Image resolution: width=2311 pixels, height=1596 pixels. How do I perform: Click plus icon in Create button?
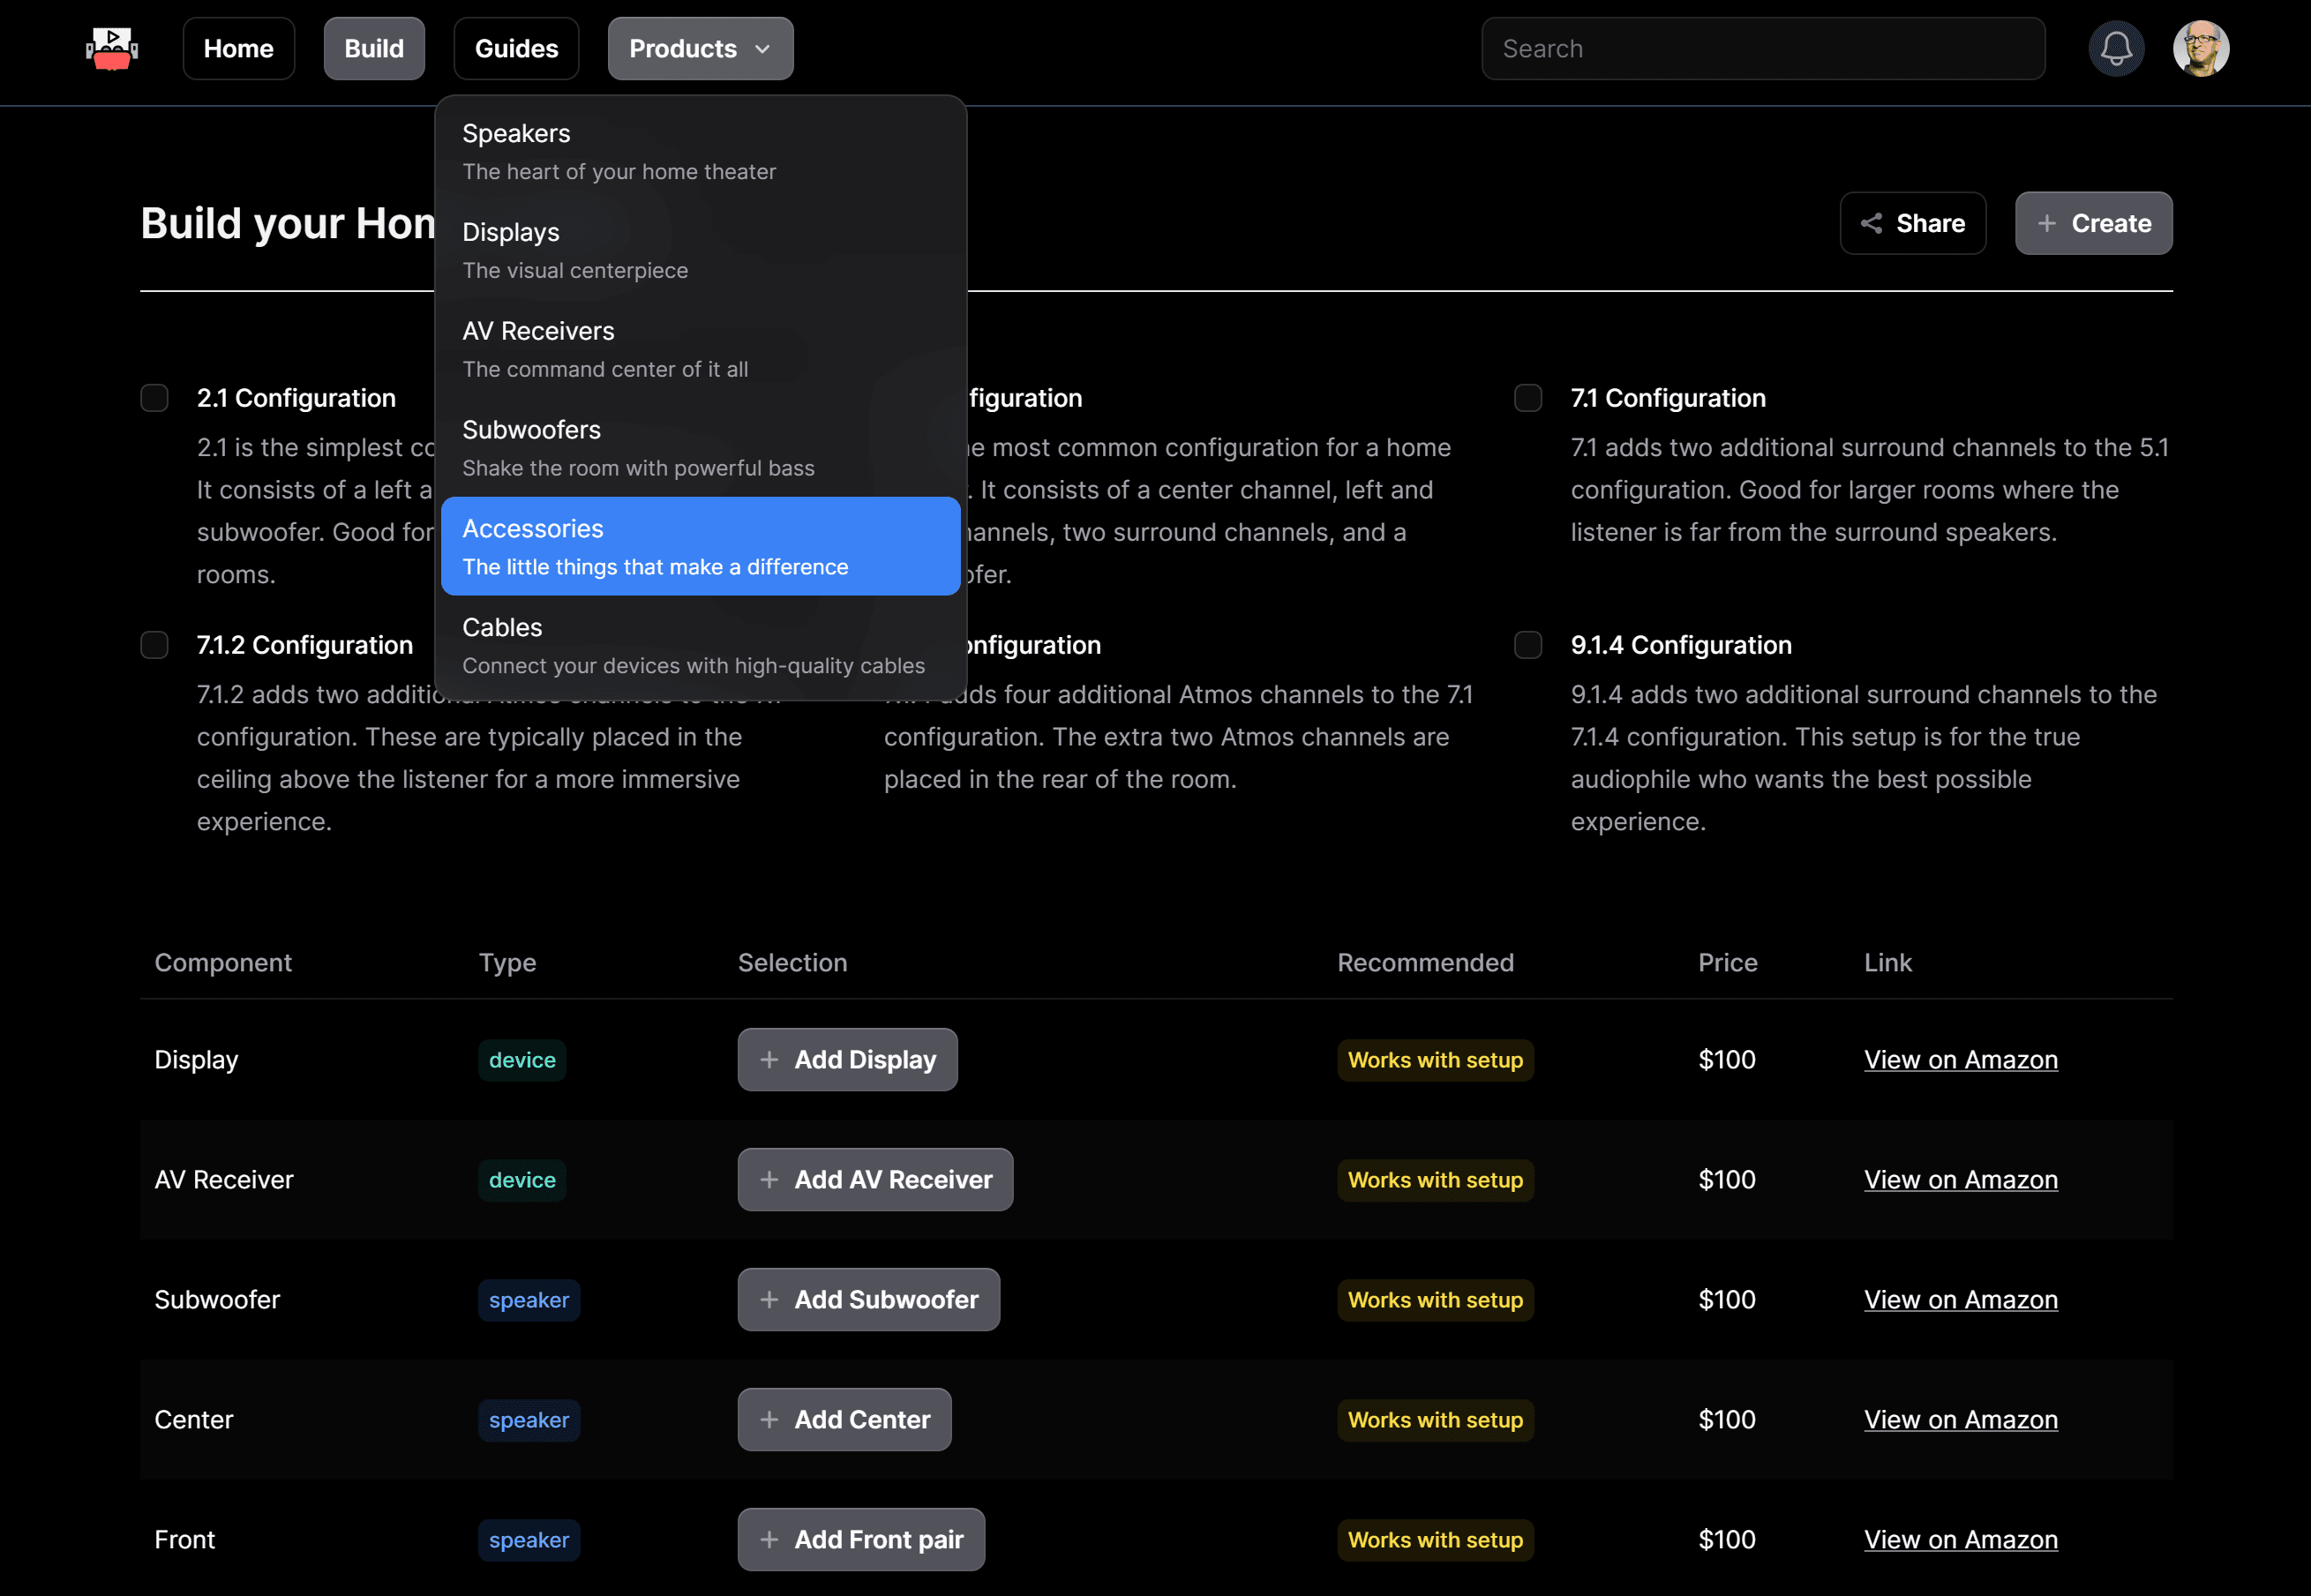tap(2047, 223)
